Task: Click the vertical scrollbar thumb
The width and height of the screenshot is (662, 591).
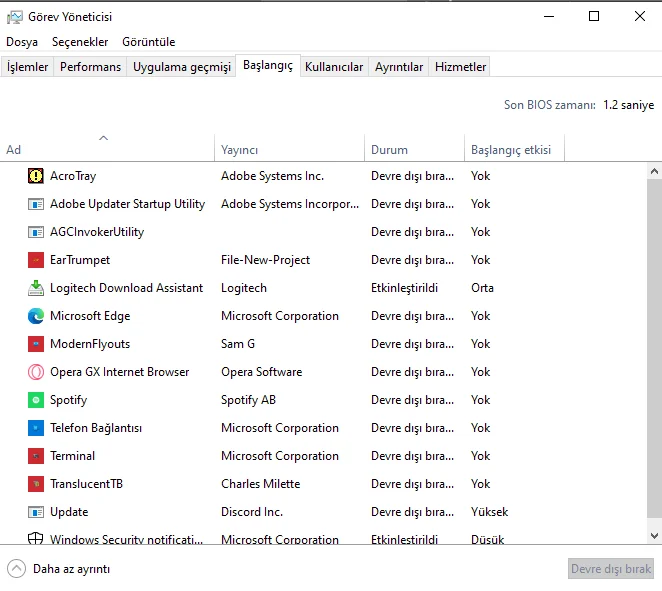Action: (x=654, y=348)
